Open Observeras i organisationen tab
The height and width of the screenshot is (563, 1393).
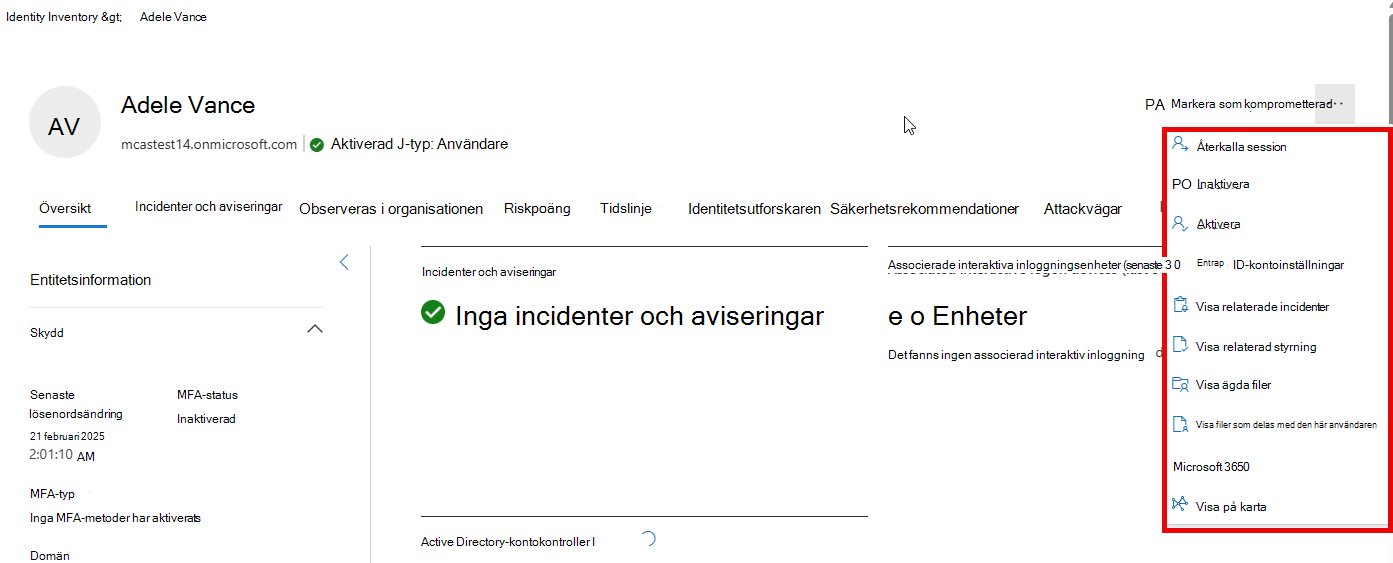391,208
